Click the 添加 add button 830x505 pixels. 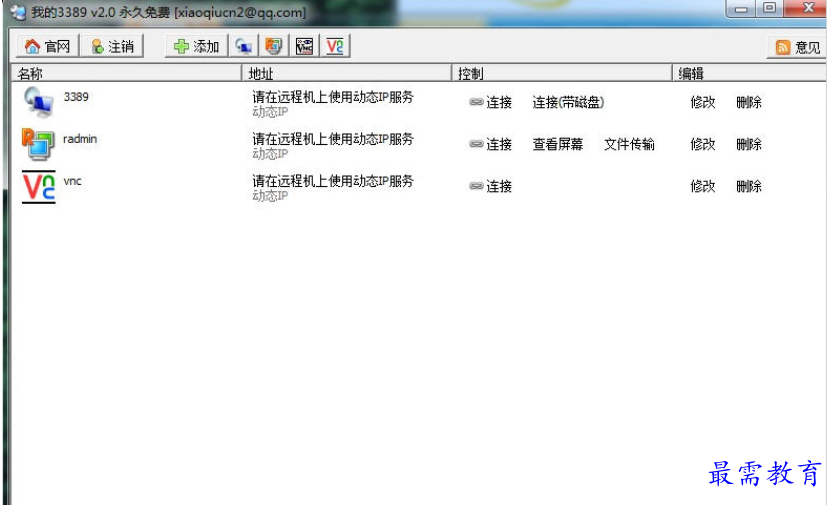[x=196, y=47]
